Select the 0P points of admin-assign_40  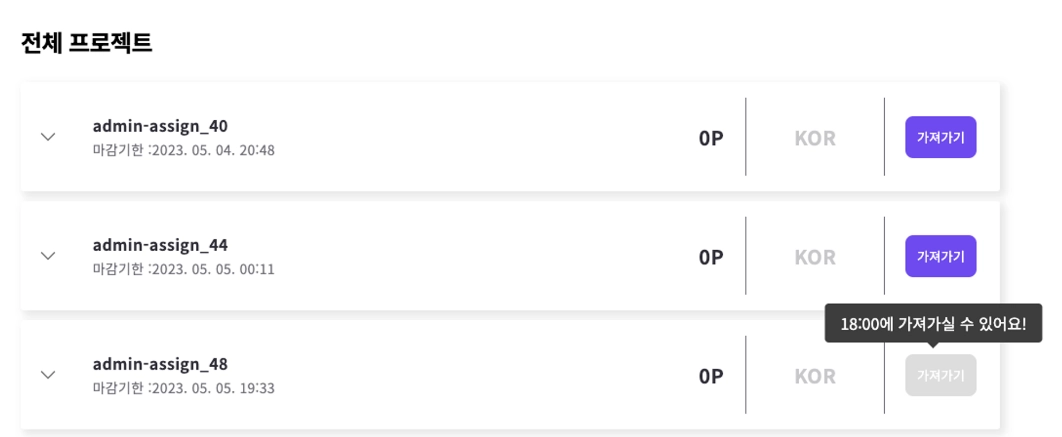[x=710, y=138]
